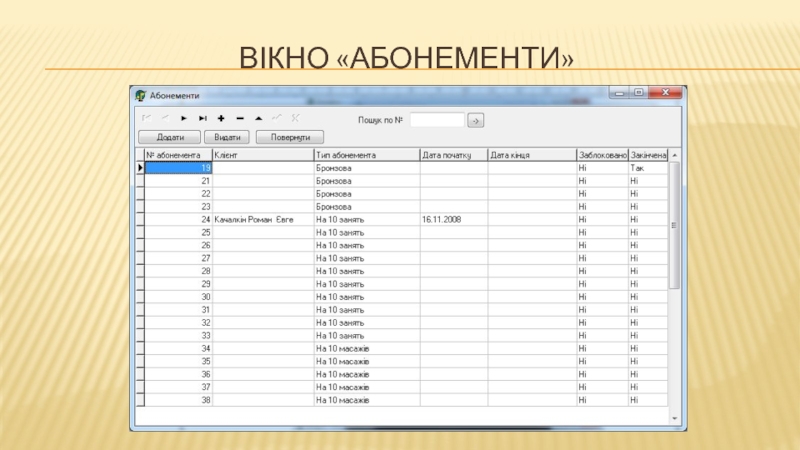Viewport: 800px width, 450px height.
Task: Click the Абонементи window title icon
Action: click(141, 95)
